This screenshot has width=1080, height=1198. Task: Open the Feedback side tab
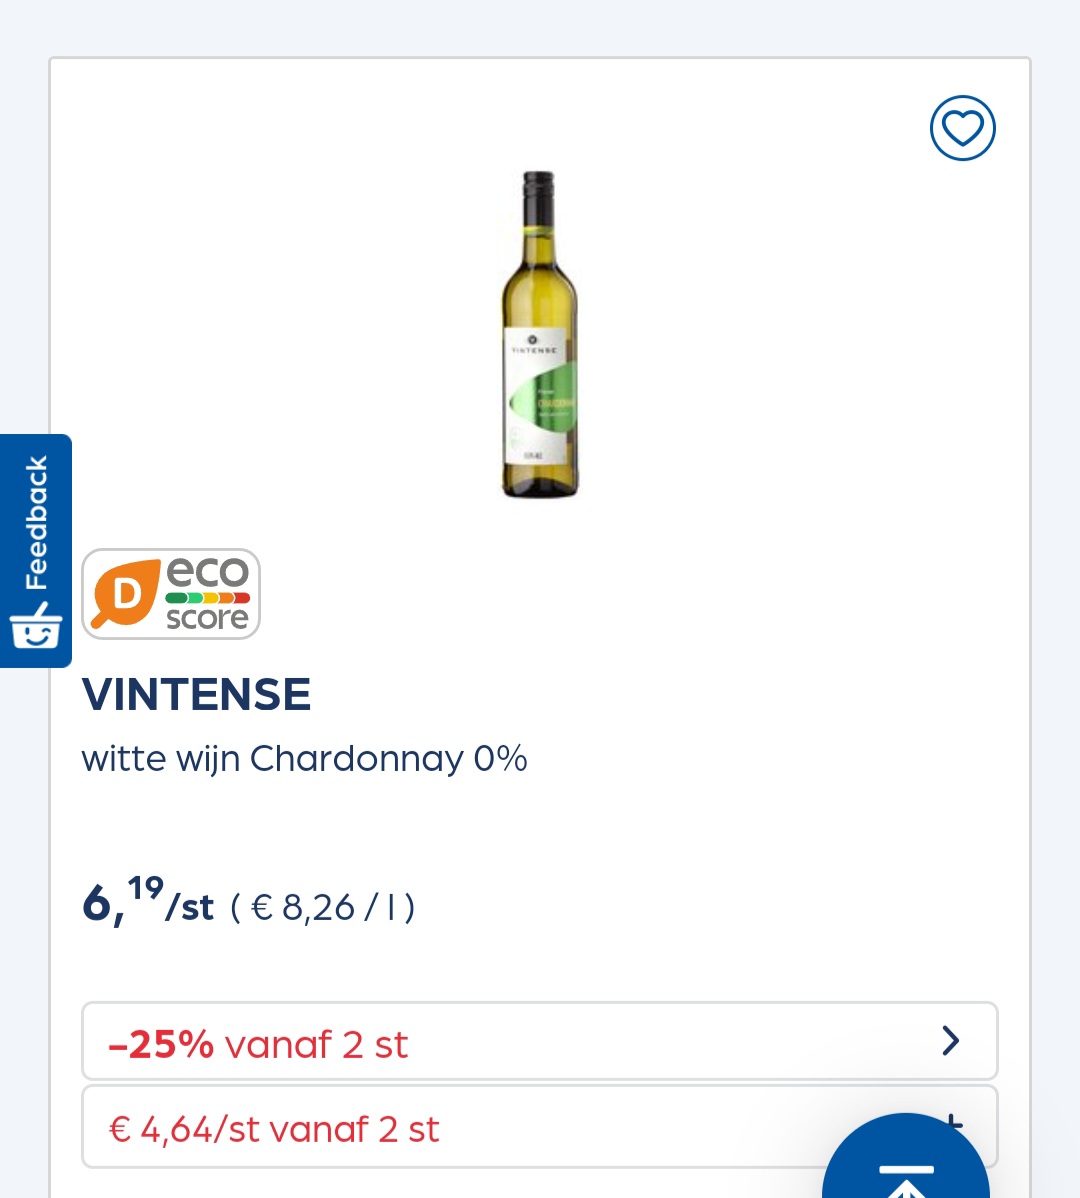coord(36,550)
